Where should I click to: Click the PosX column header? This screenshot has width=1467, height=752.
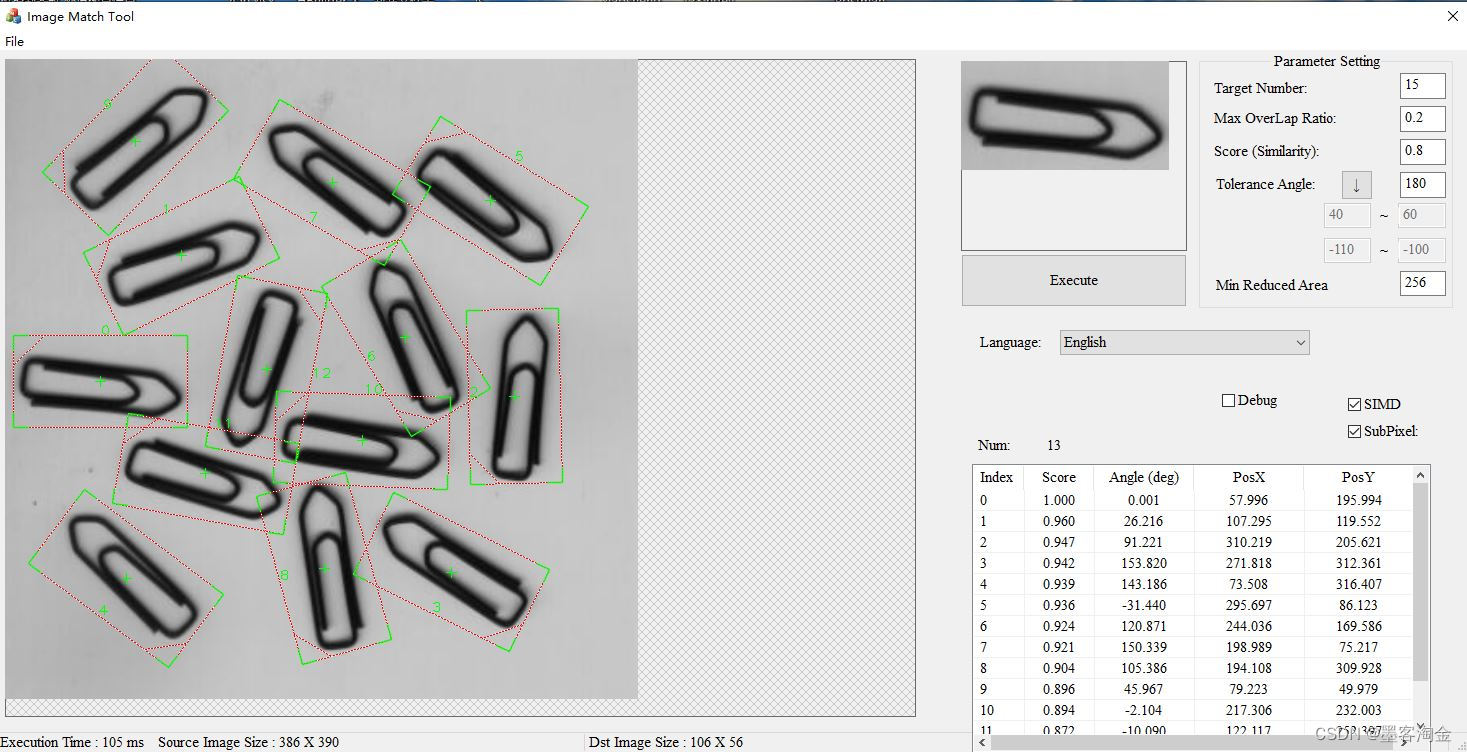coord(1249,477)
